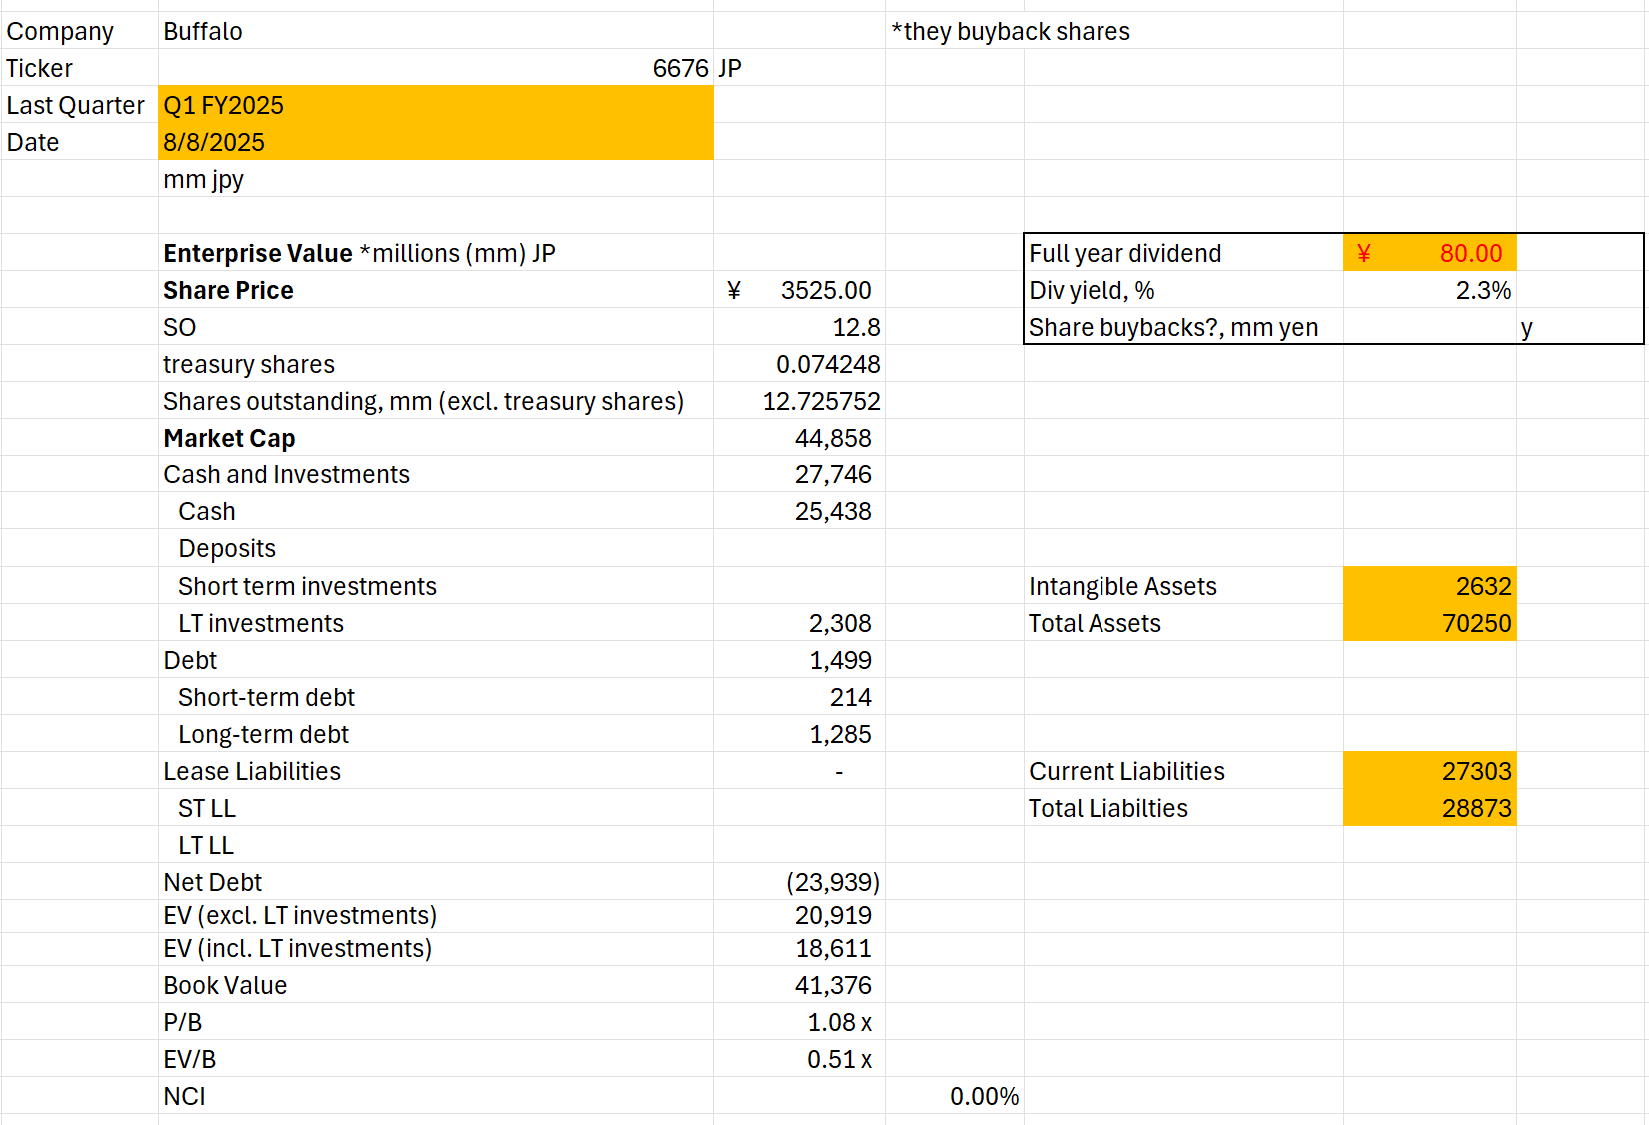Select the full year dividend value '80.00'

click(x=1430, y=253)
